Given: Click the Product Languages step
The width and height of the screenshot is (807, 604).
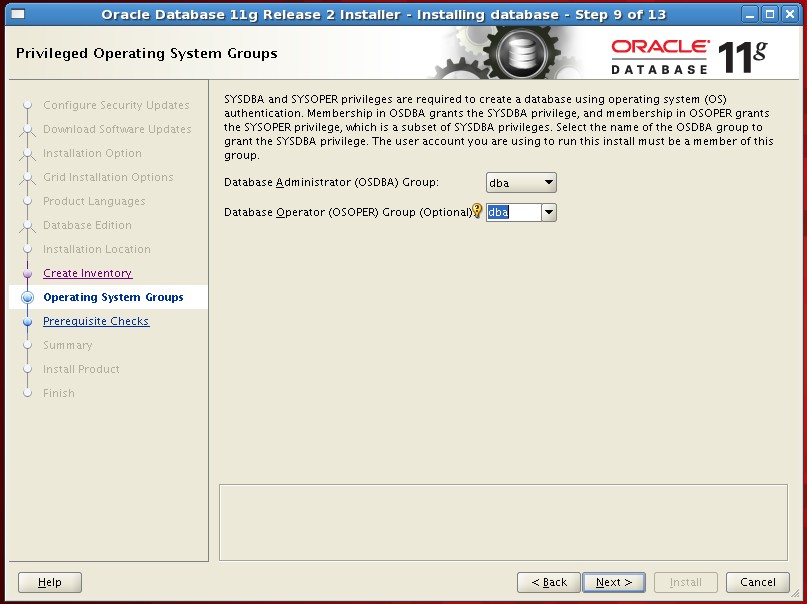Looking at the screenshot, I should [x=94, y=201].
